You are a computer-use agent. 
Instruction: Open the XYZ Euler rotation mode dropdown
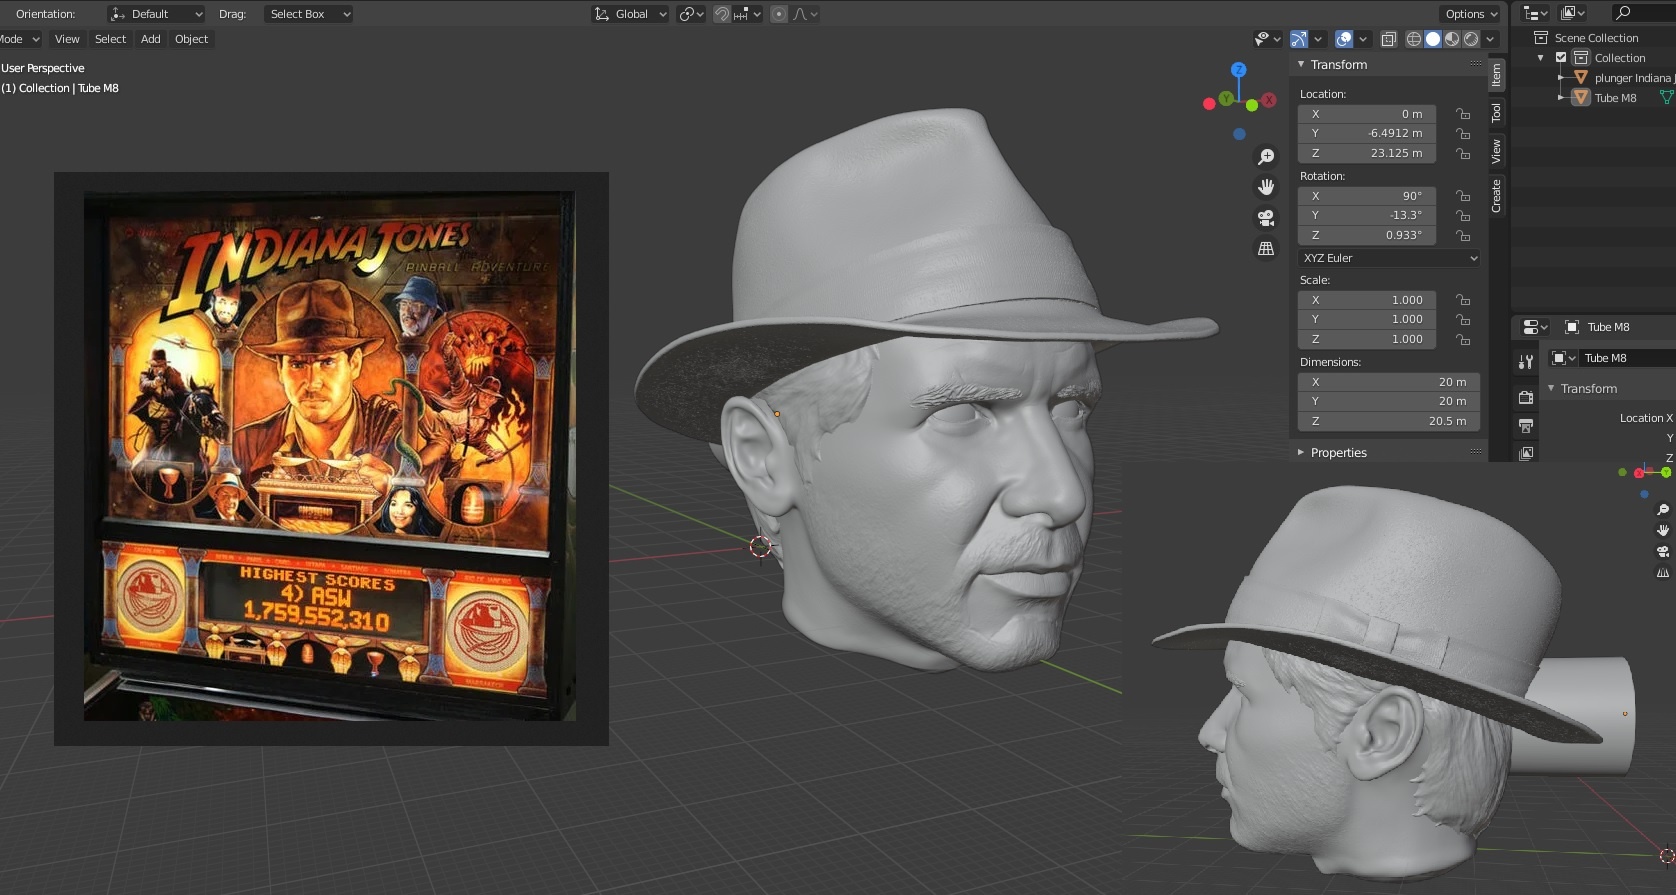[x=1388, y=258]
